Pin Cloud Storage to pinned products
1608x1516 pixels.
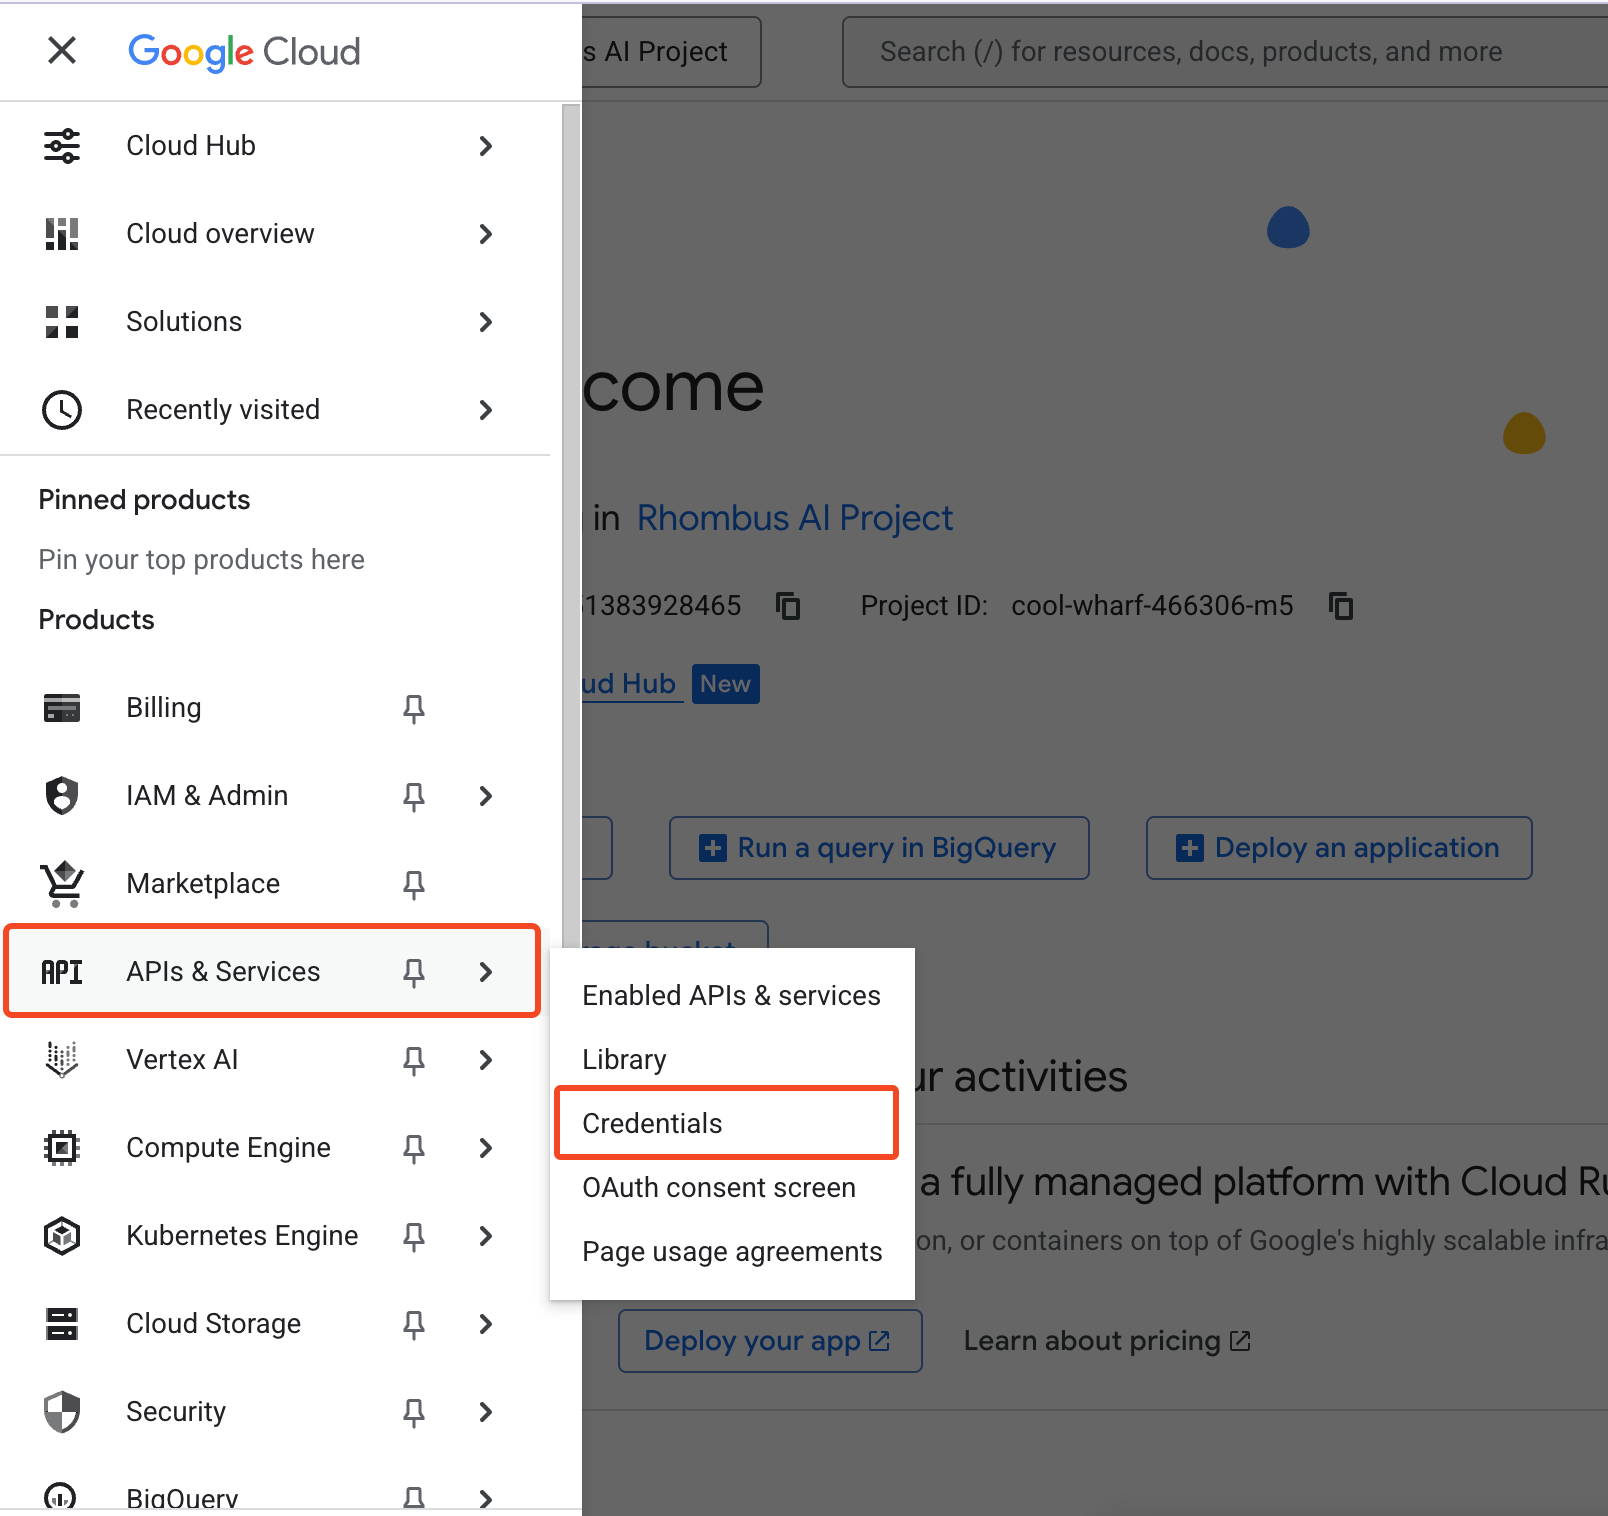pyautogui.click(x=413, y=1324)
